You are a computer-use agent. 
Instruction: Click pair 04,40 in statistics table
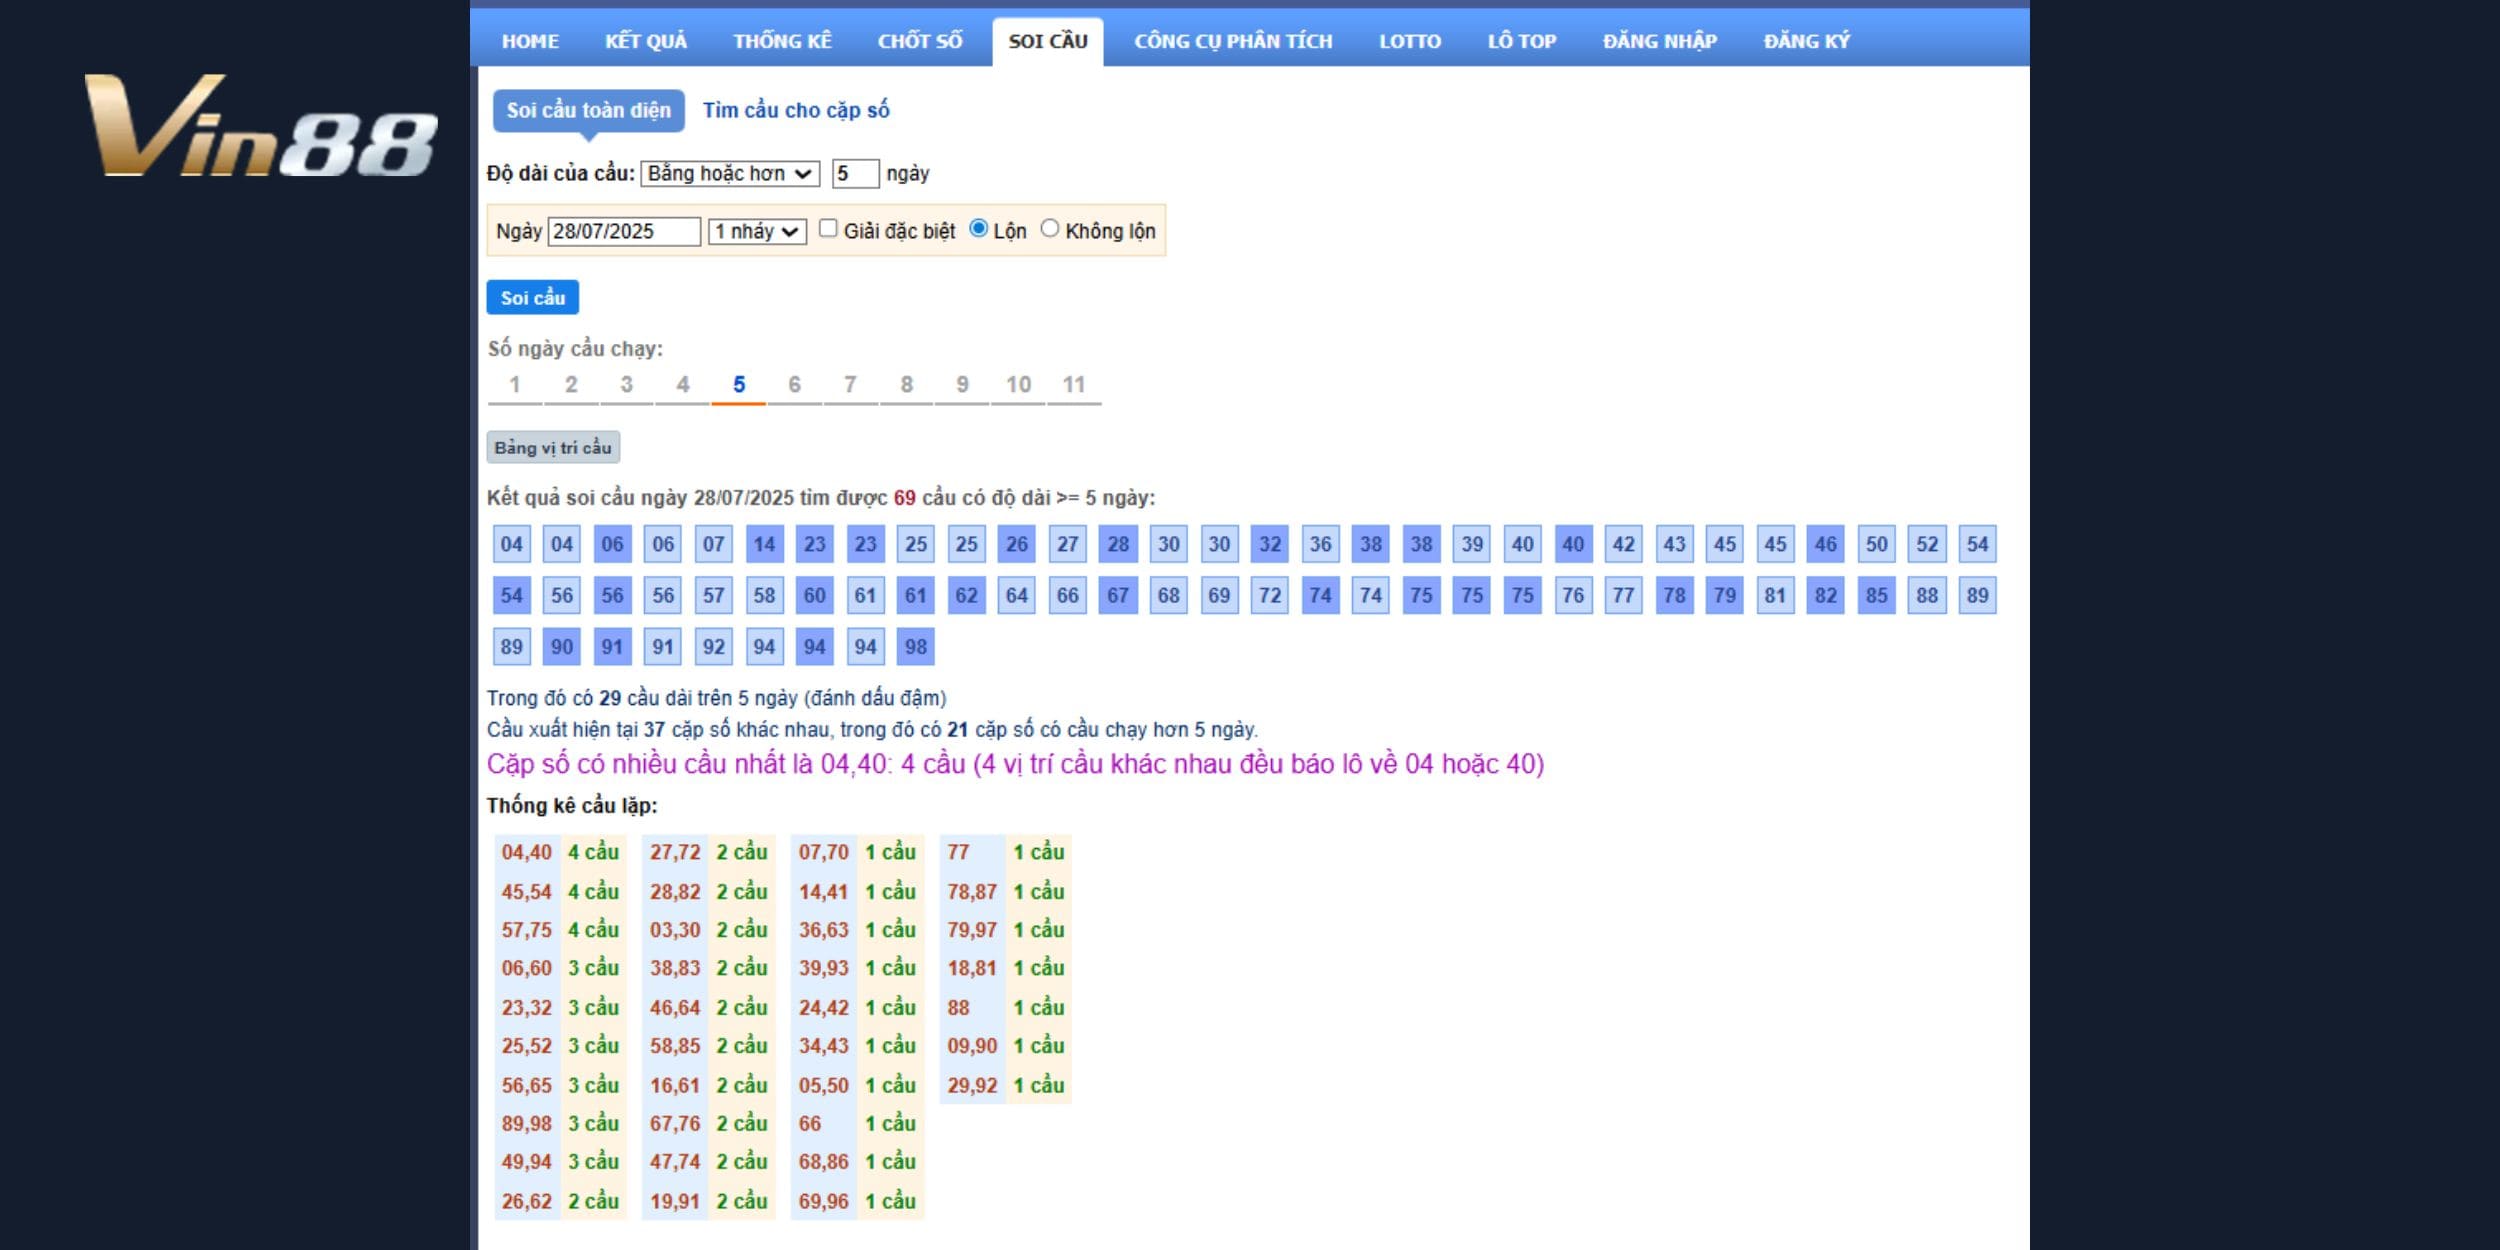coord(527,852)
